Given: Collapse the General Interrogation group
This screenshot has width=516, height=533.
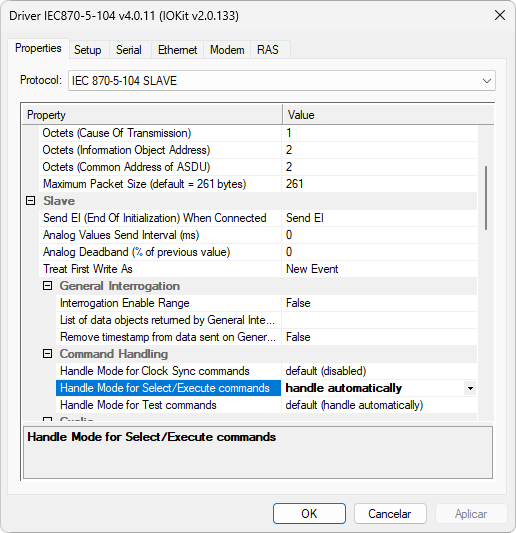Looking at the screenshot, I should point(48,286).
